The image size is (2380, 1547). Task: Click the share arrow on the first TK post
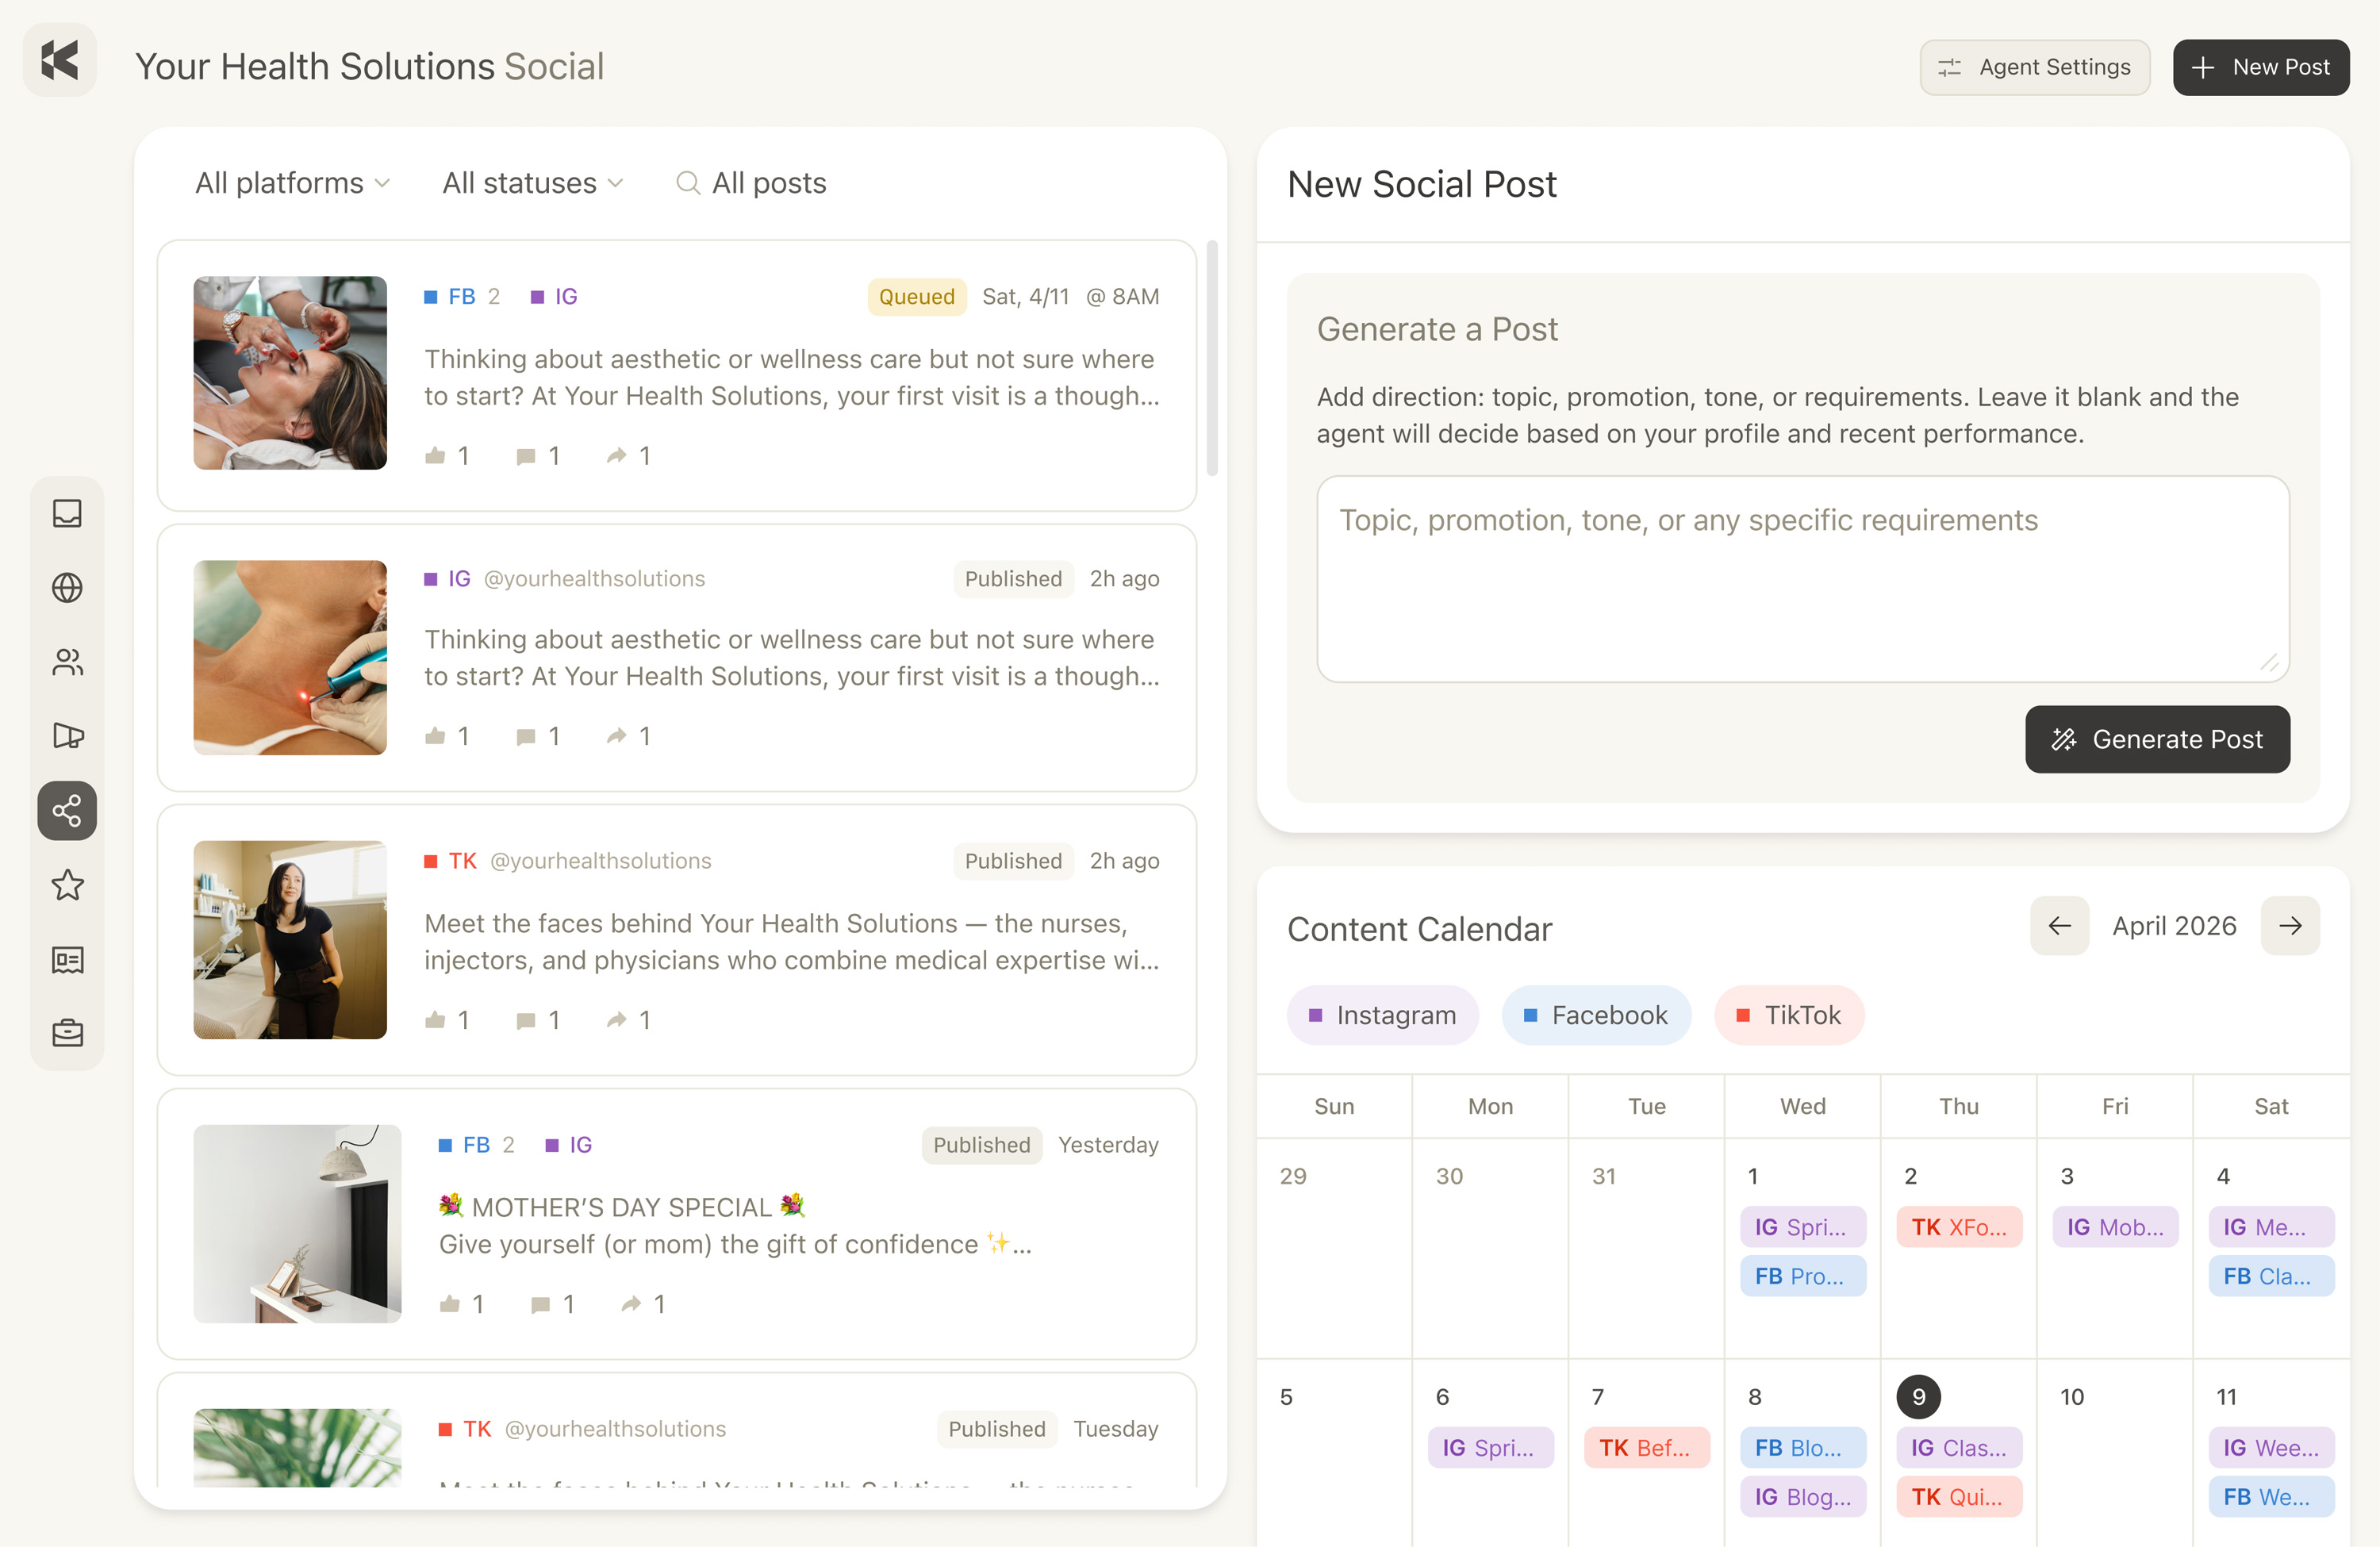[x=617, y=1020]
